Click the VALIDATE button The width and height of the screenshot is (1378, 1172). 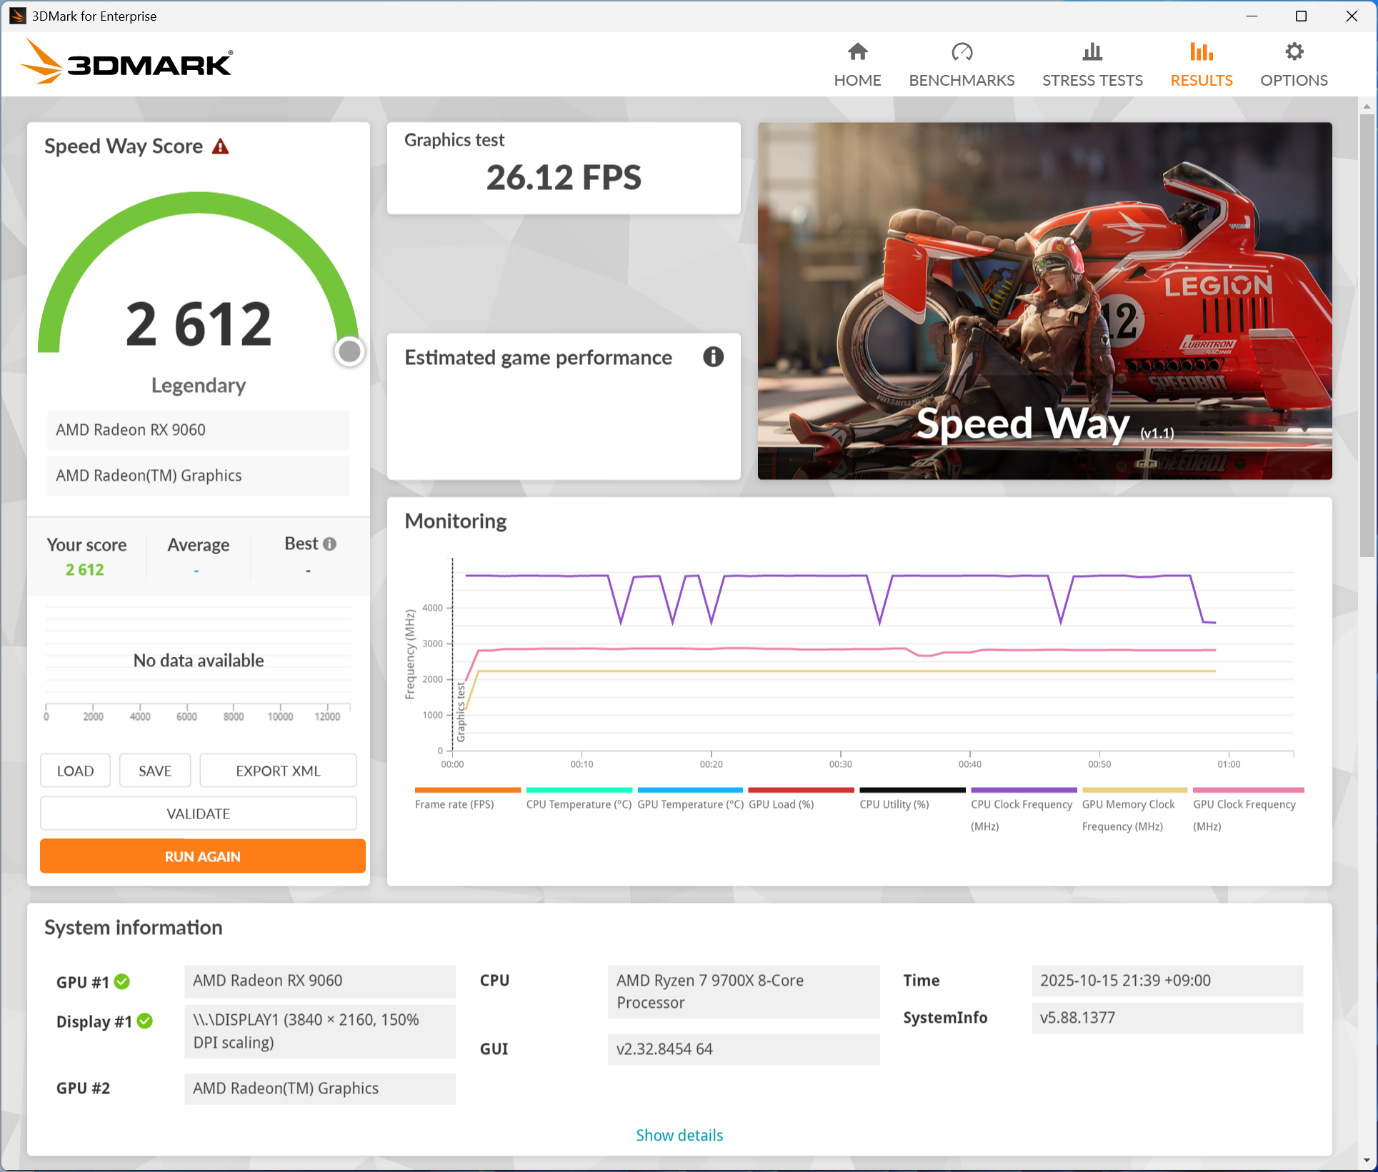(x=198, y=813)
